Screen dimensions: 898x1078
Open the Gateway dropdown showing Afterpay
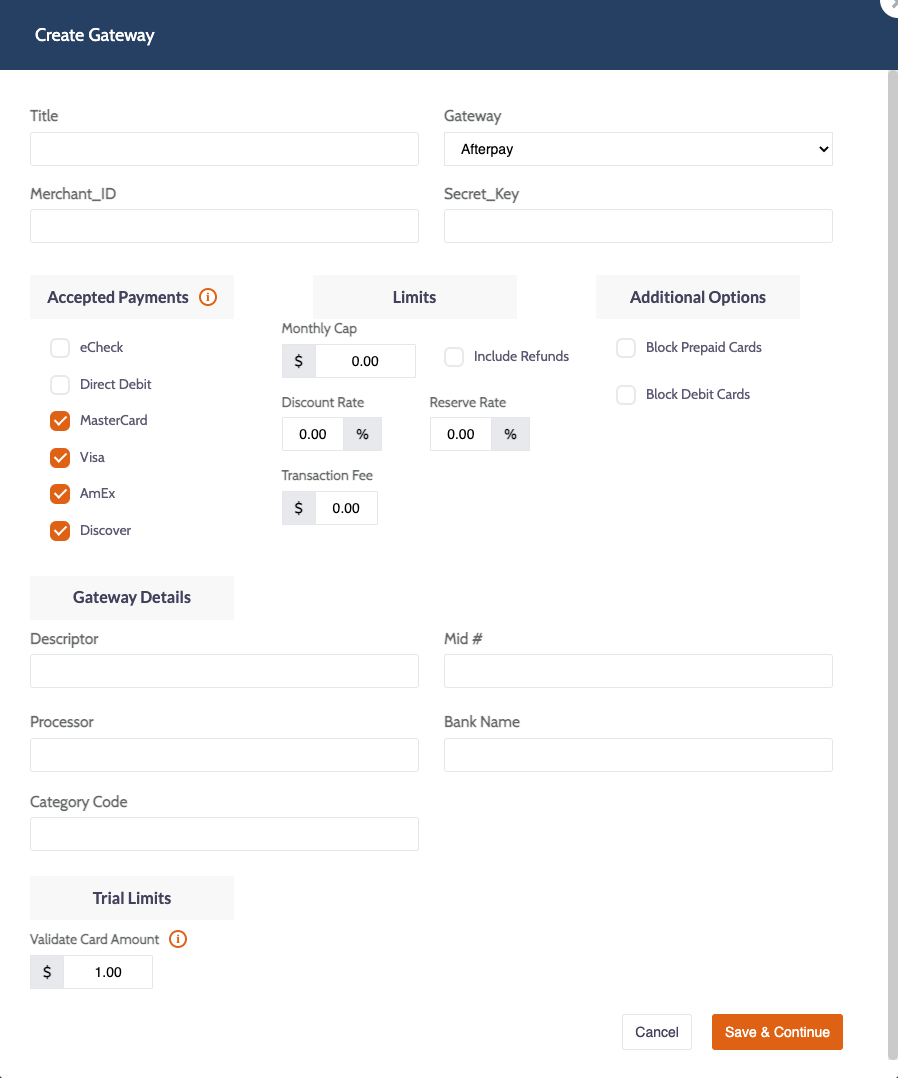pos(638,149)
